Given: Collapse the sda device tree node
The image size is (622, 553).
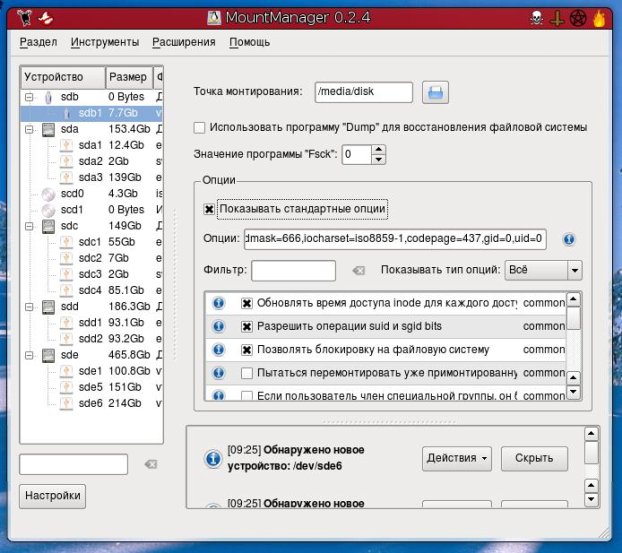Looking at the screenshot, I should click(29, 129).
